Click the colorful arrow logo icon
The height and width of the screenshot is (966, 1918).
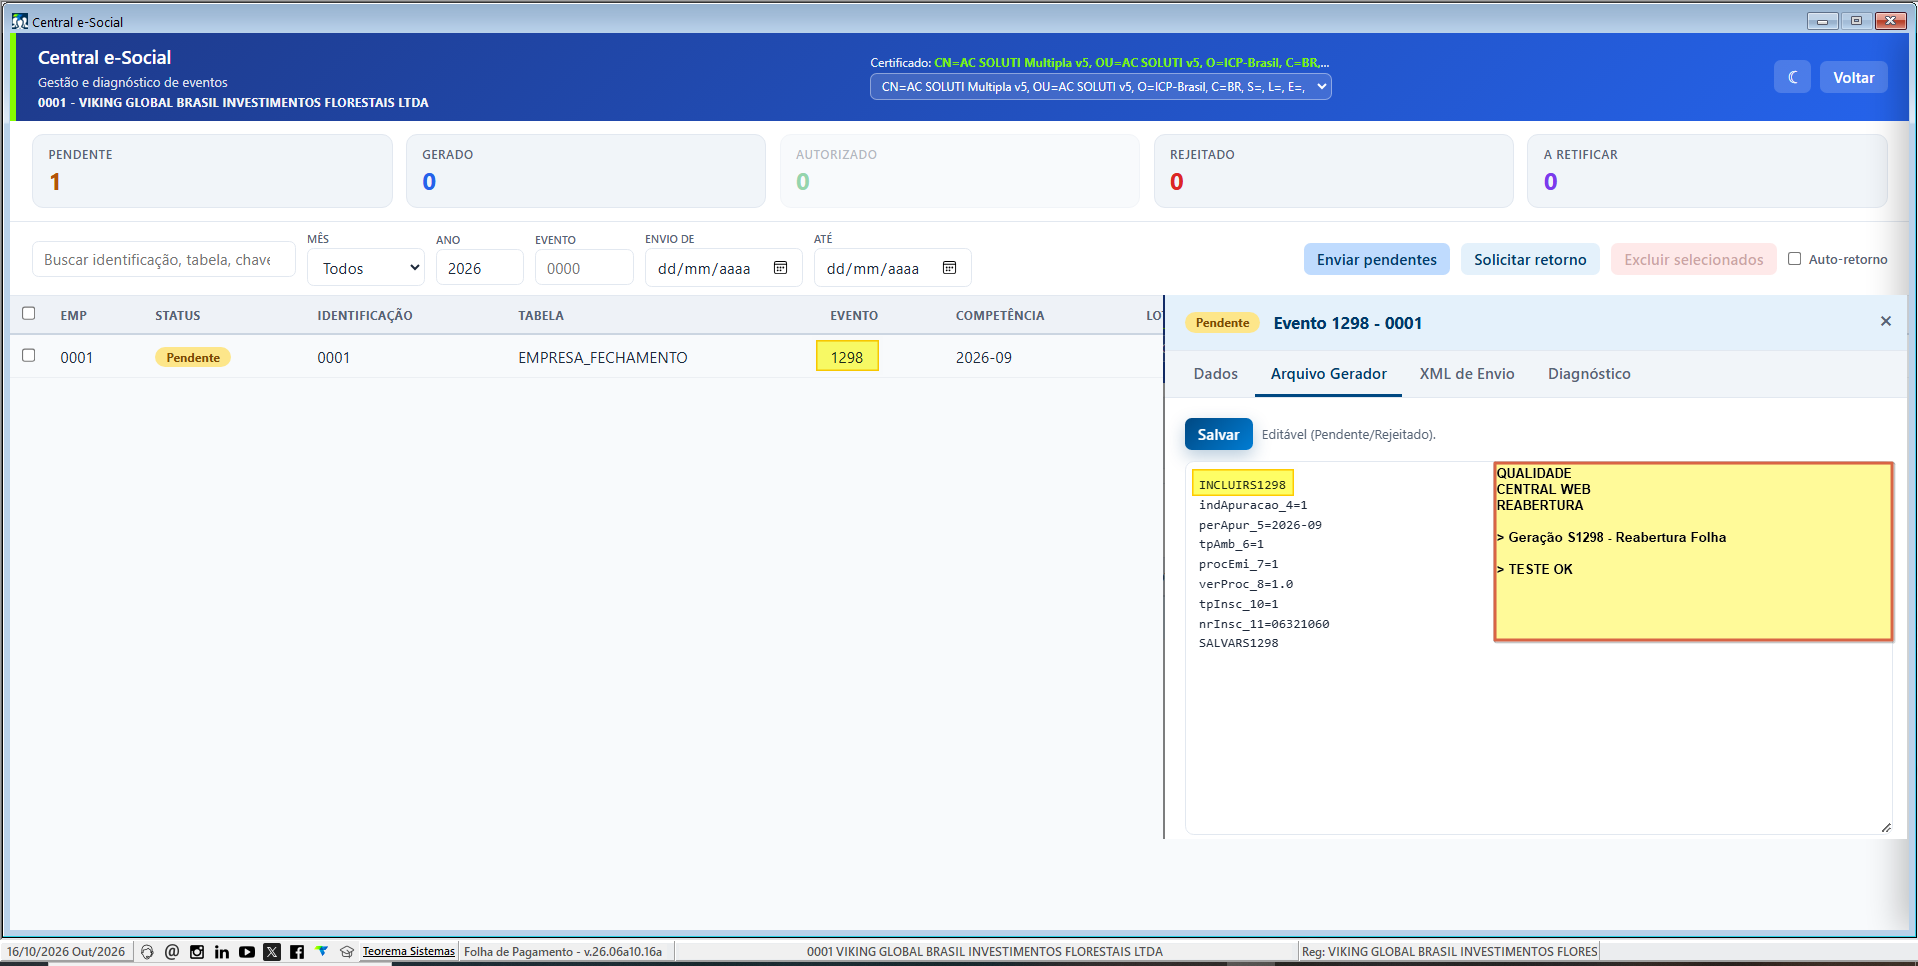(x=322, y=952)
